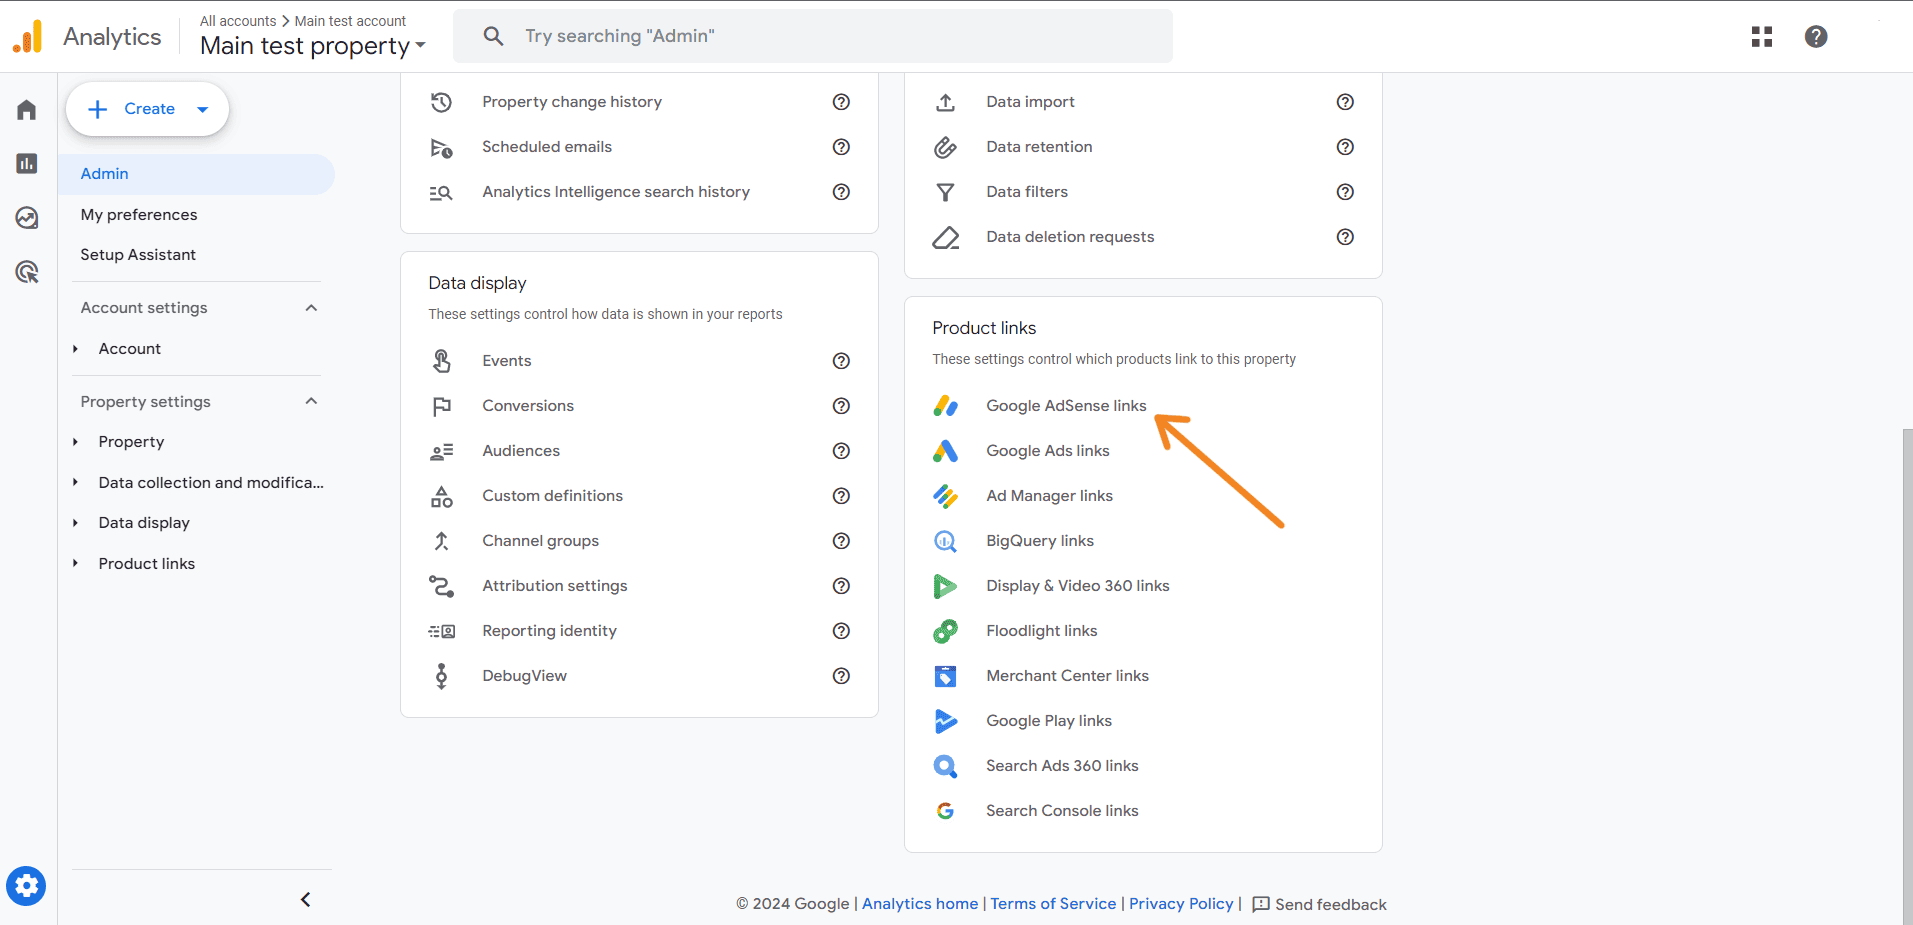Click help icon beside Reporting identity
The width and height of the screenshot is (1913, 925).
[842, 631]
